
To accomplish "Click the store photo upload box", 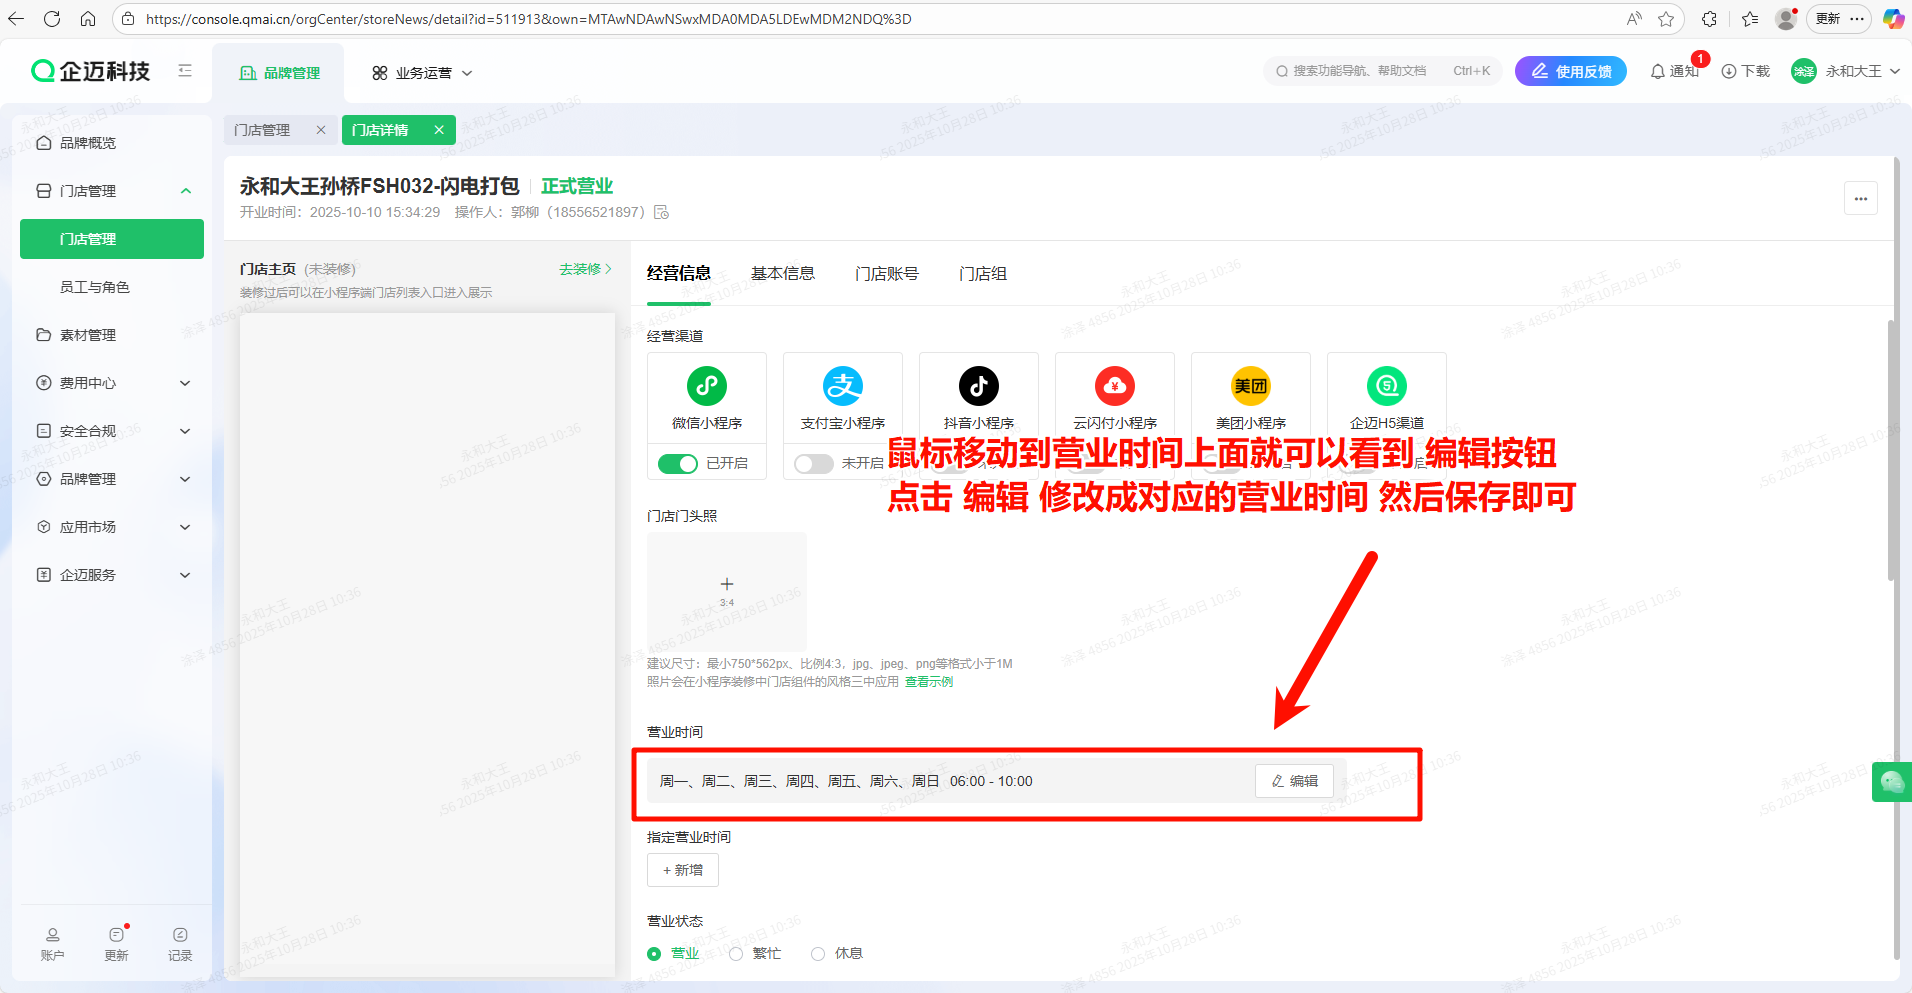I will 726,591.
